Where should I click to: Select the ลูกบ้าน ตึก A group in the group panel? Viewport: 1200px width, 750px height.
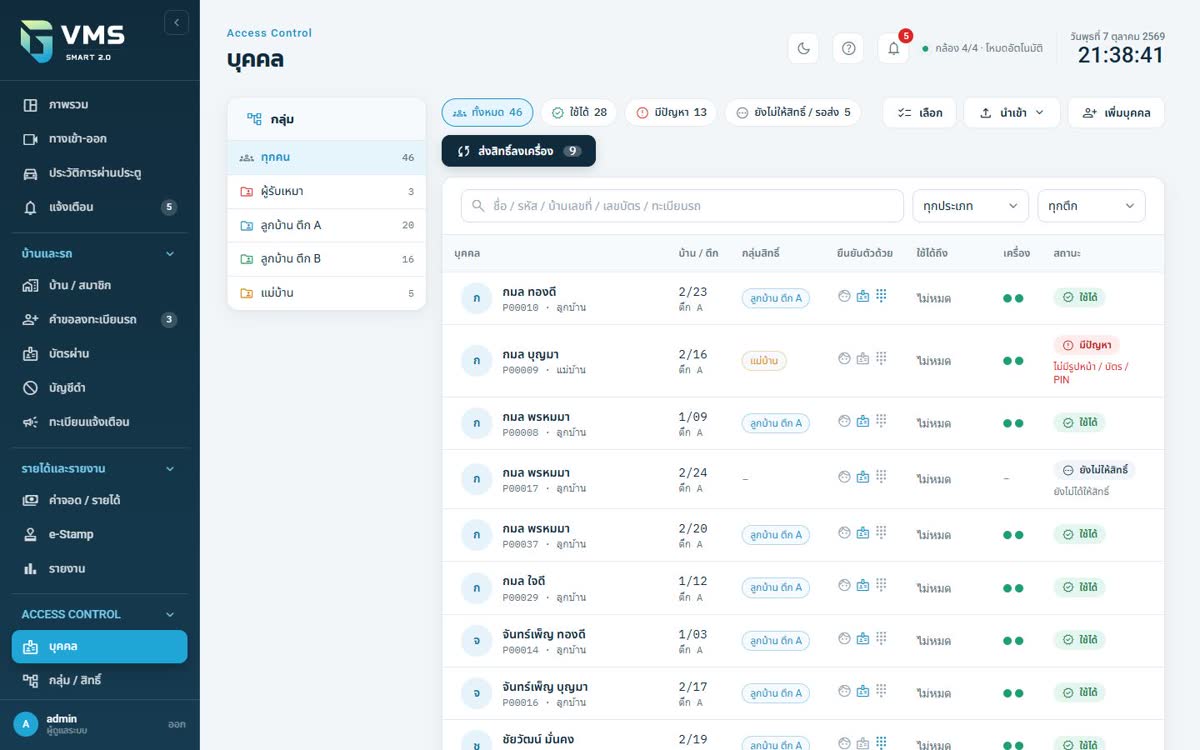(x=327, y=226)
